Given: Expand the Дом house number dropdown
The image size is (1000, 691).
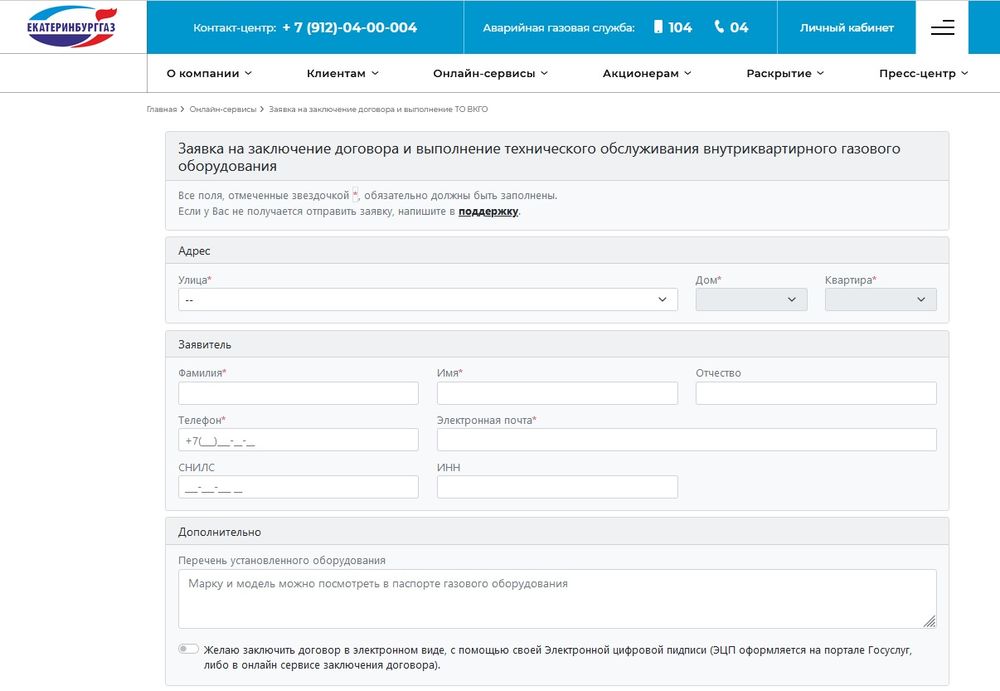Looking at the screenshot, I should [x=751, y=299].
